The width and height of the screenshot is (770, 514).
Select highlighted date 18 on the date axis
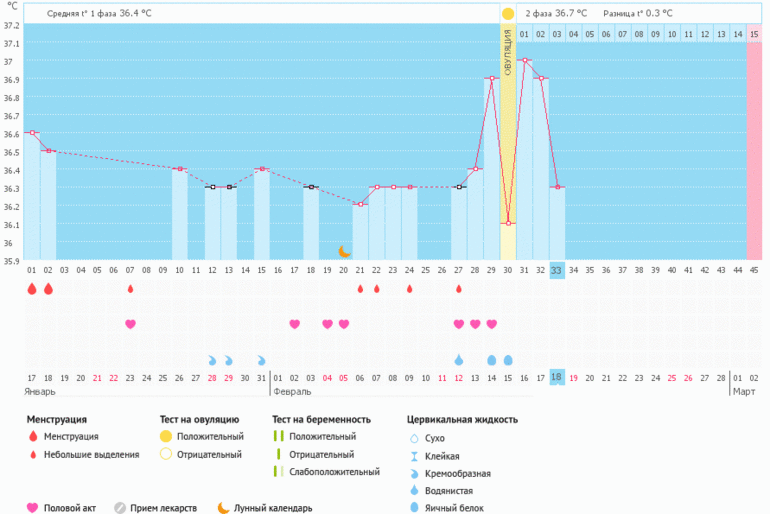[x=557, y=377]
